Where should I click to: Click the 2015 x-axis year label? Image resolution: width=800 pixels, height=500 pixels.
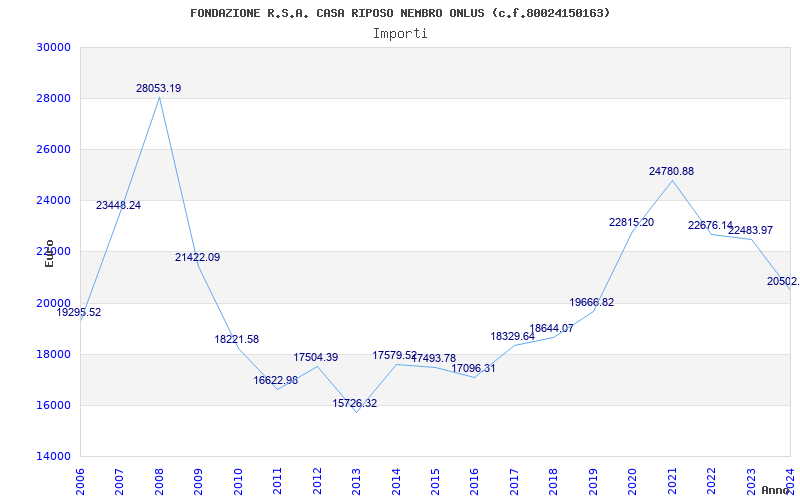point(435,481)
